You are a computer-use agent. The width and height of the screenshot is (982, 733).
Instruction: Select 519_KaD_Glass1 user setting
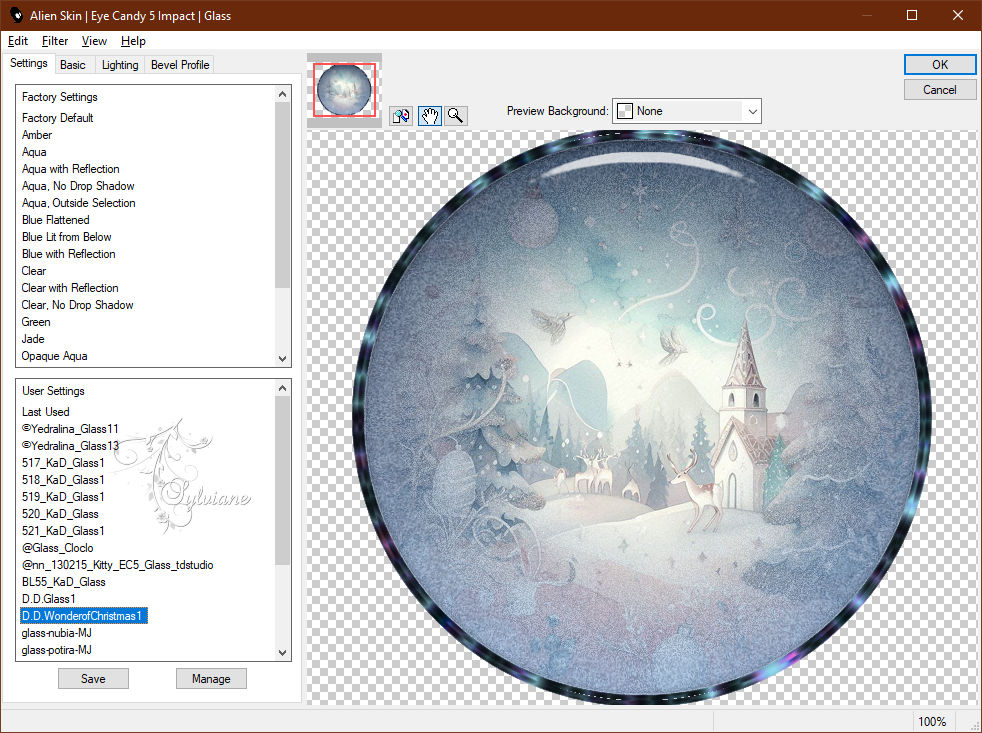tap(63, 496)
